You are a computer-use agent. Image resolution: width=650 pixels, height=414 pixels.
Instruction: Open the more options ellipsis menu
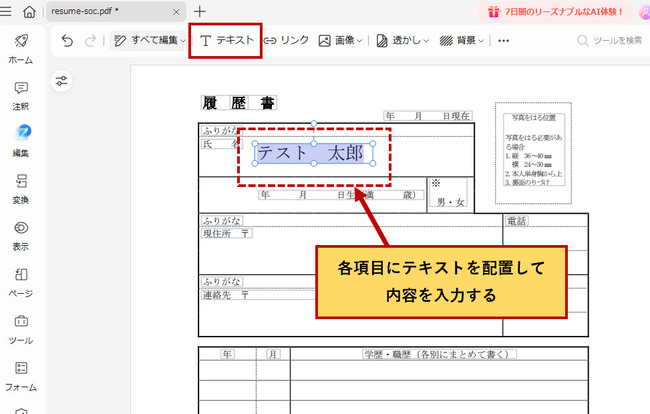point(503,41)
